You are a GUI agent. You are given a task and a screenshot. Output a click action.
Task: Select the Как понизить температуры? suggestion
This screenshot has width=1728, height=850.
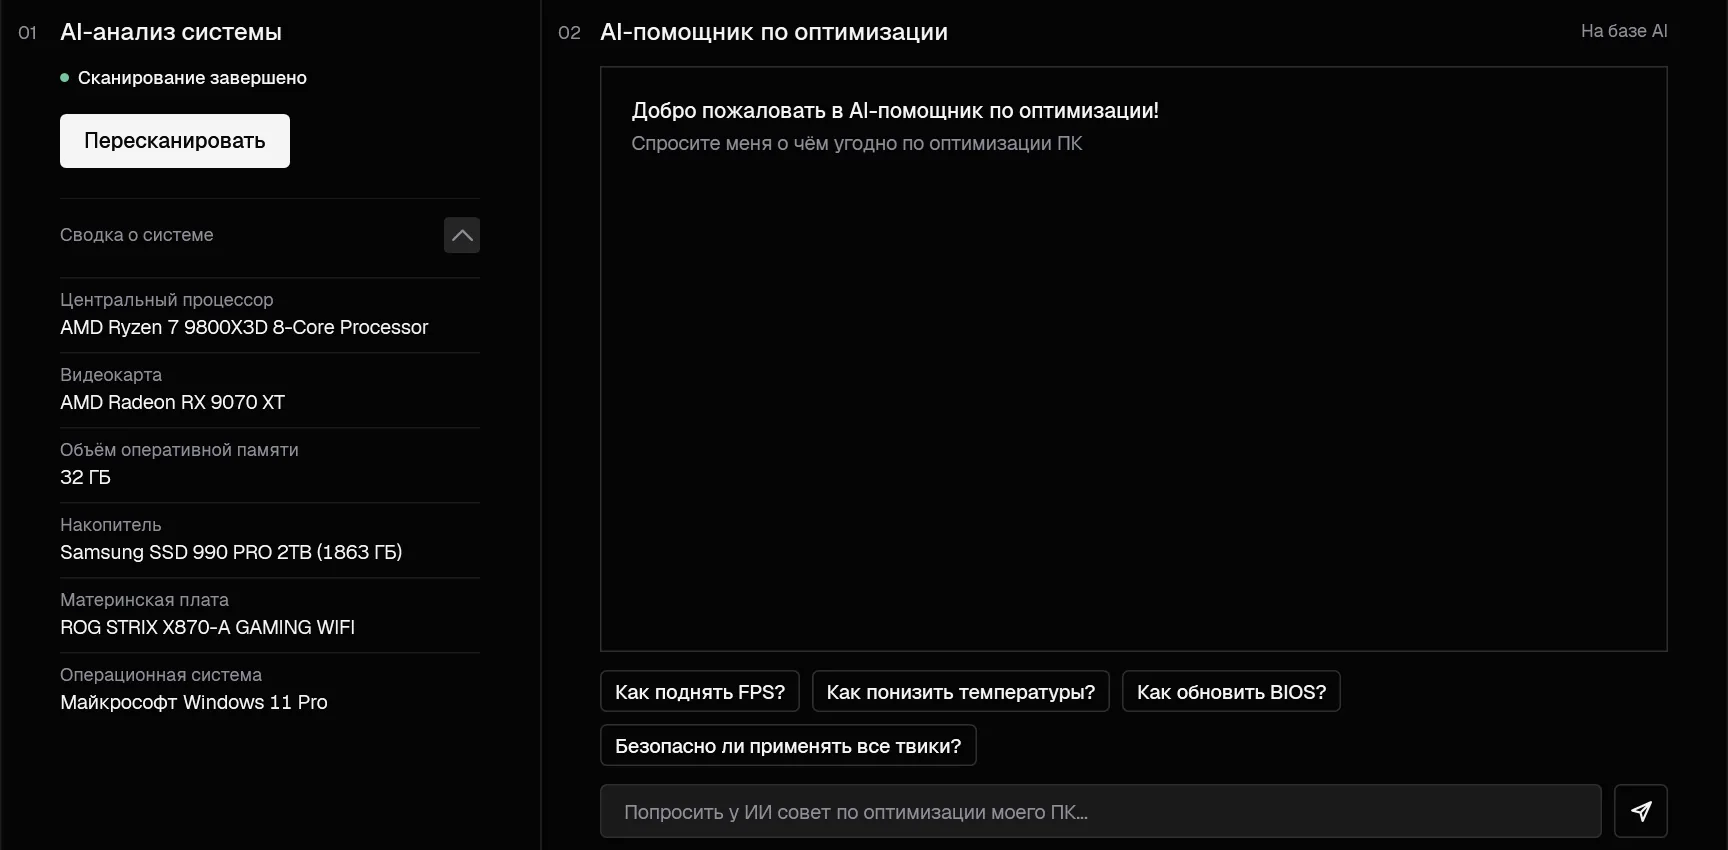pyautogui.click(x=961, y=692)
